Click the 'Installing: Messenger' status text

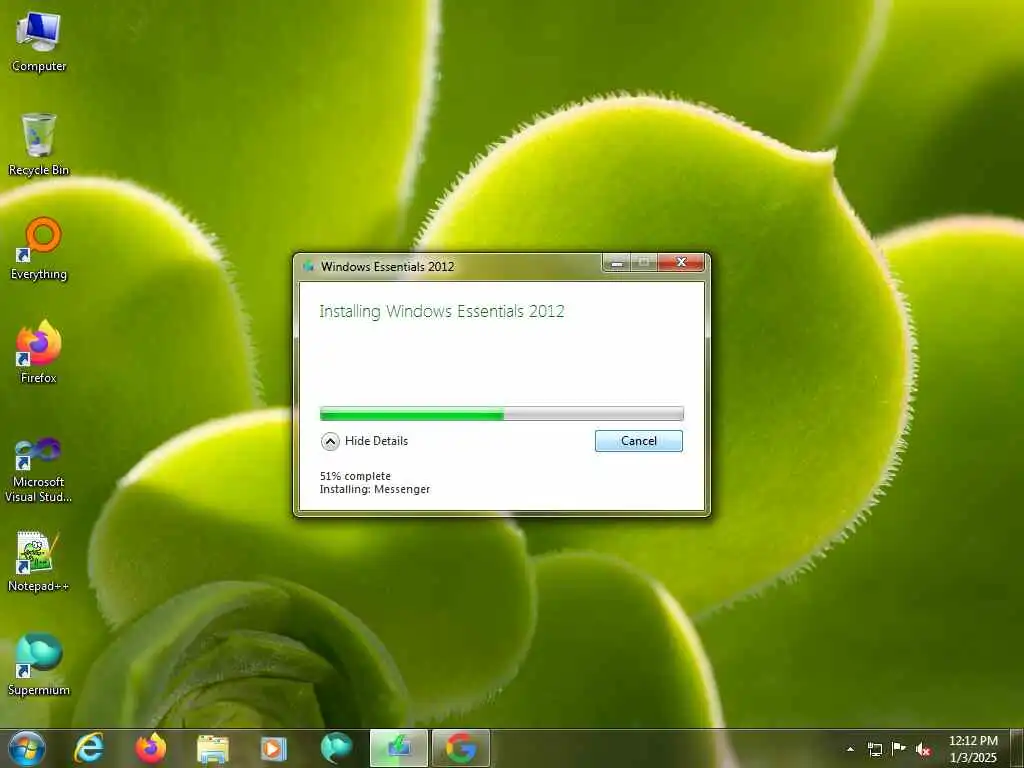[x=375, y=489]
